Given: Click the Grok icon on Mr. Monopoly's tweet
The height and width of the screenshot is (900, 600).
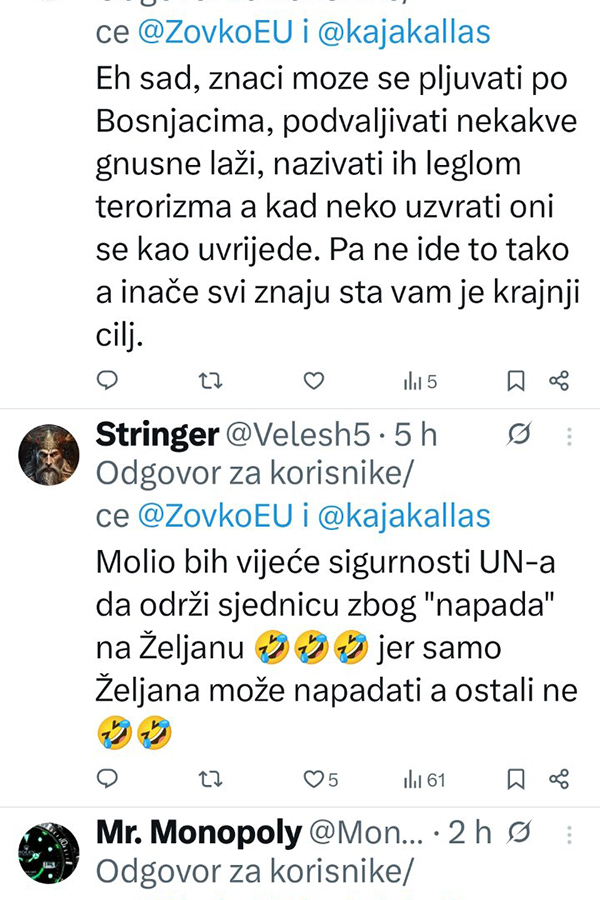Looking at the screenshot, I should point(519,832).
